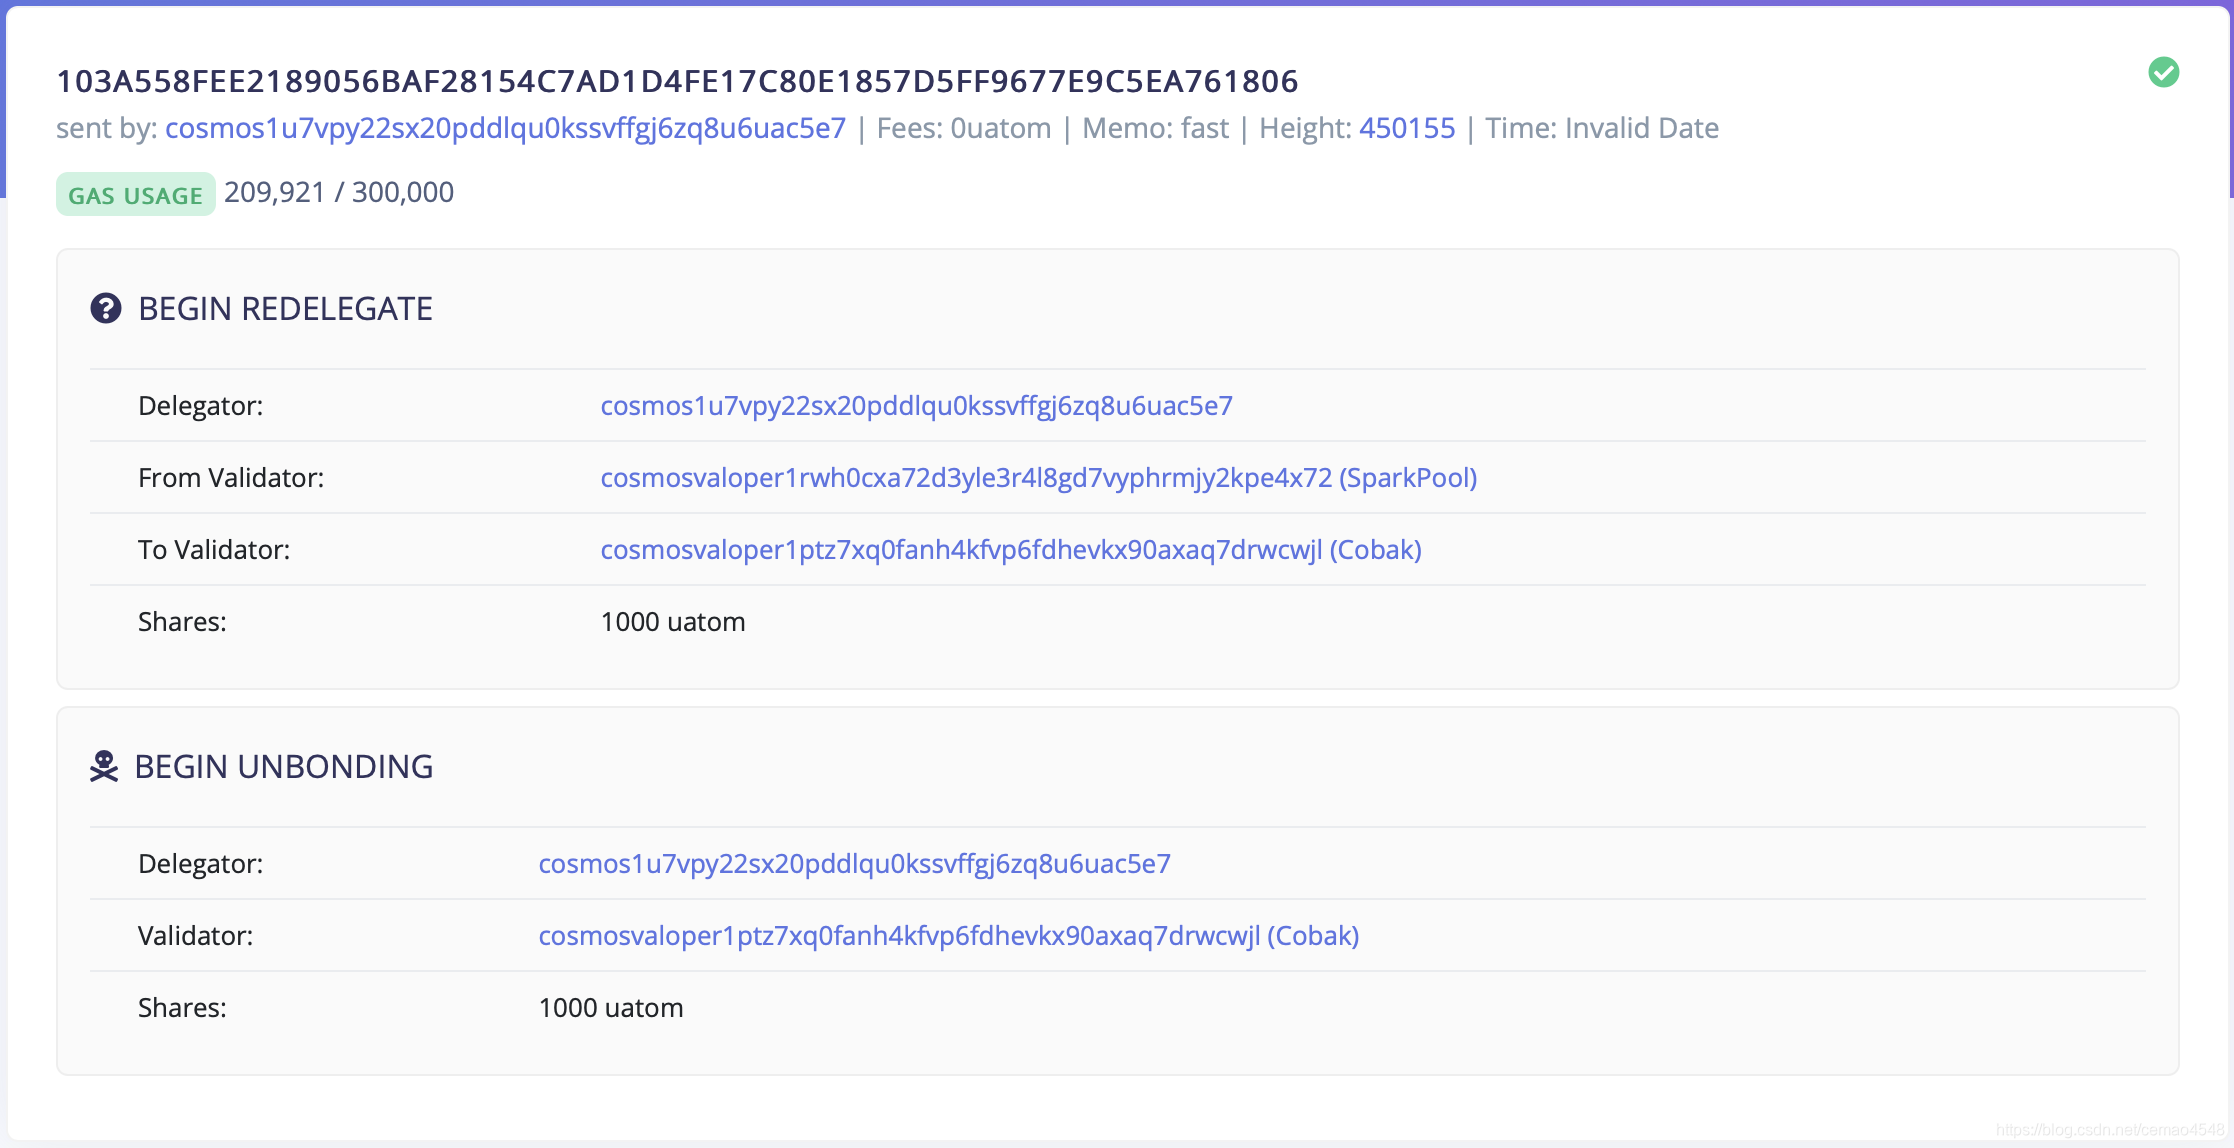Click the skull icon beside Begin Unbonding

104,766
